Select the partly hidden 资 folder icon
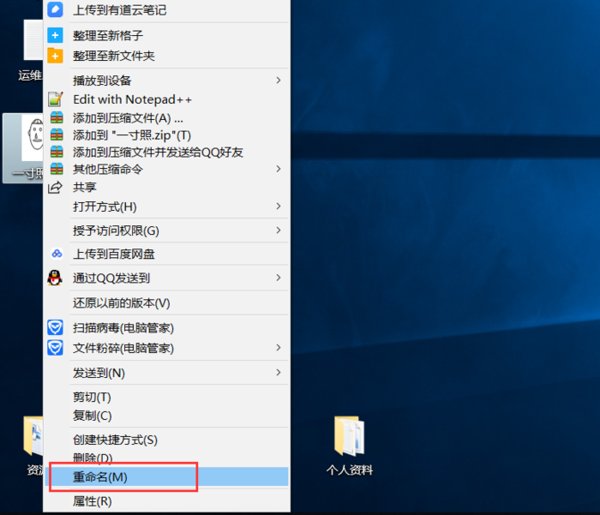The image size is (600, 515). (34, 446)
